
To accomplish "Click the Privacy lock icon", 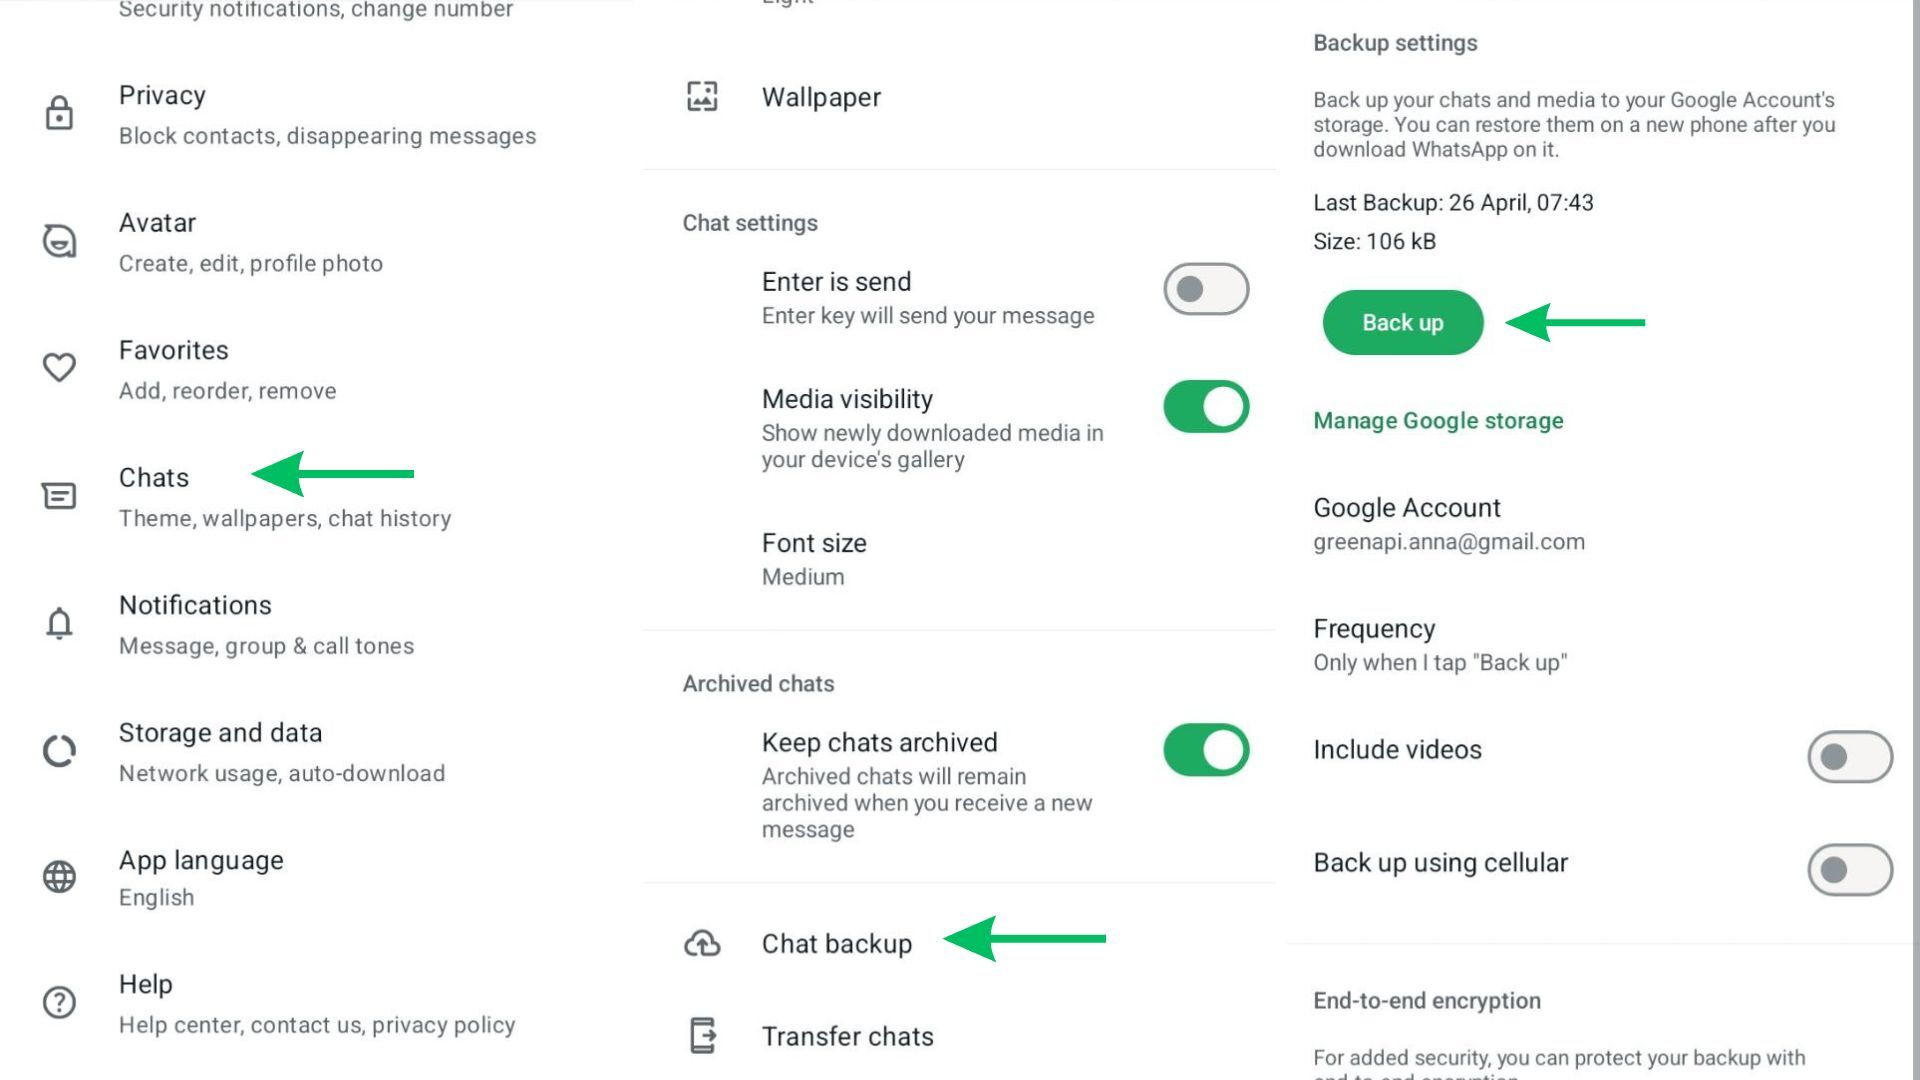I will pyautogui.click(x=59, y=113).
